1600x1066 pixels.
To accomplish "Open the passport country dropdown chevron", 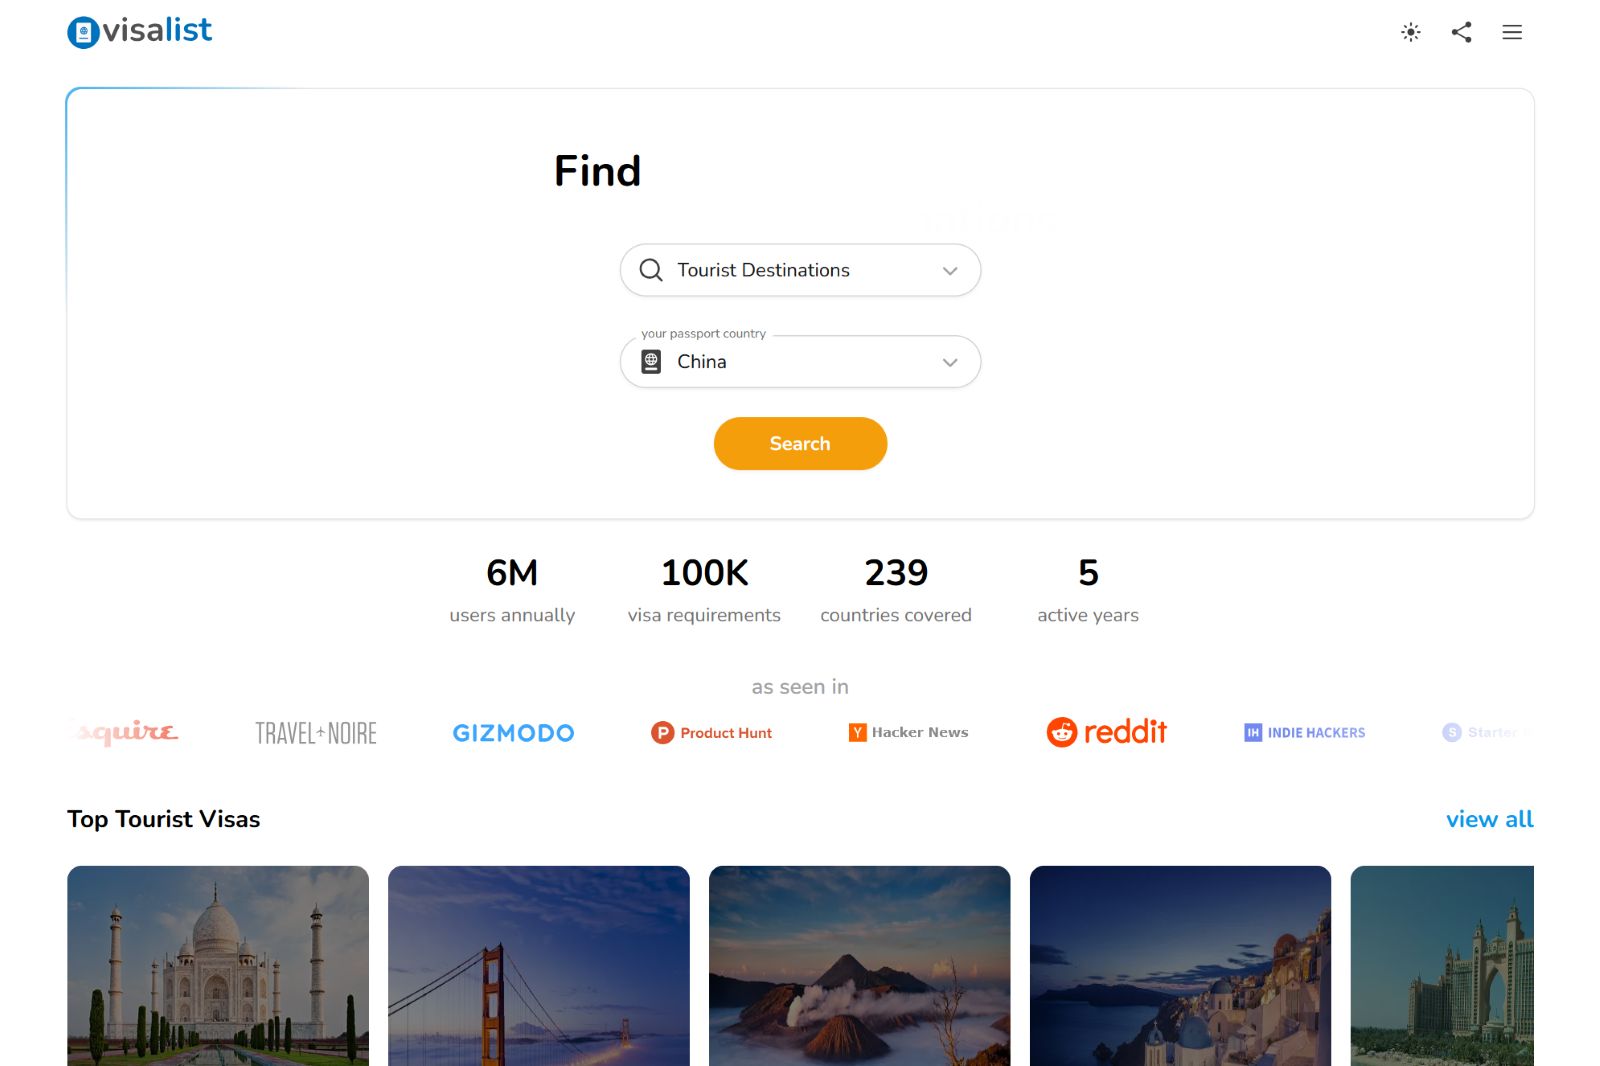I will [x=949, y=362].
